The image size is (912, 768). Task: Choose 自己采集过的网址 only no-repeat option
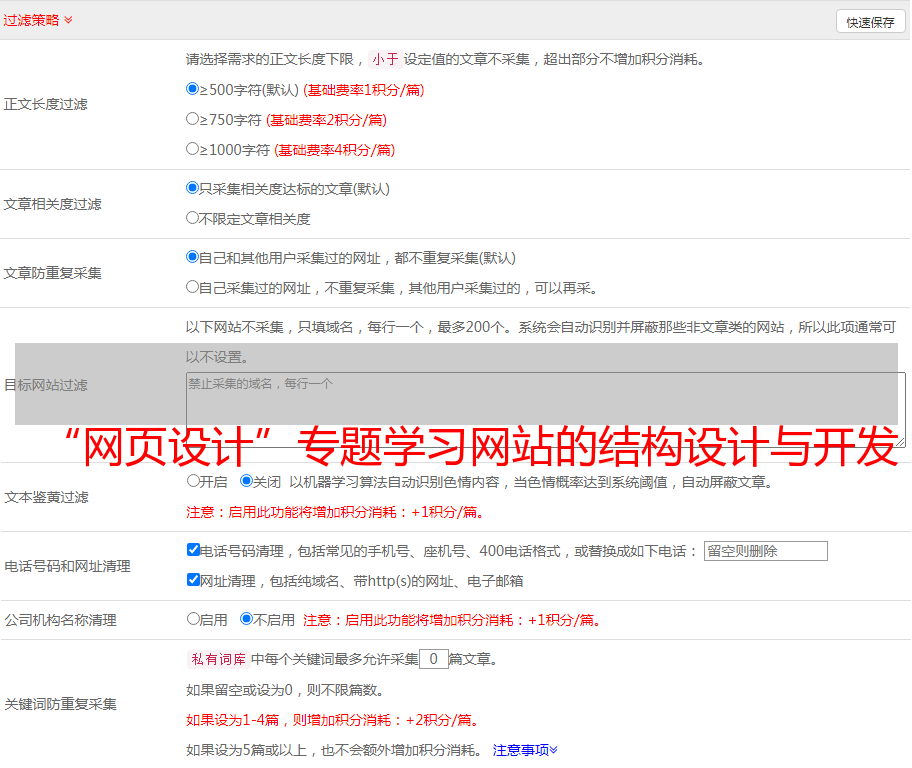click(193, 287)
